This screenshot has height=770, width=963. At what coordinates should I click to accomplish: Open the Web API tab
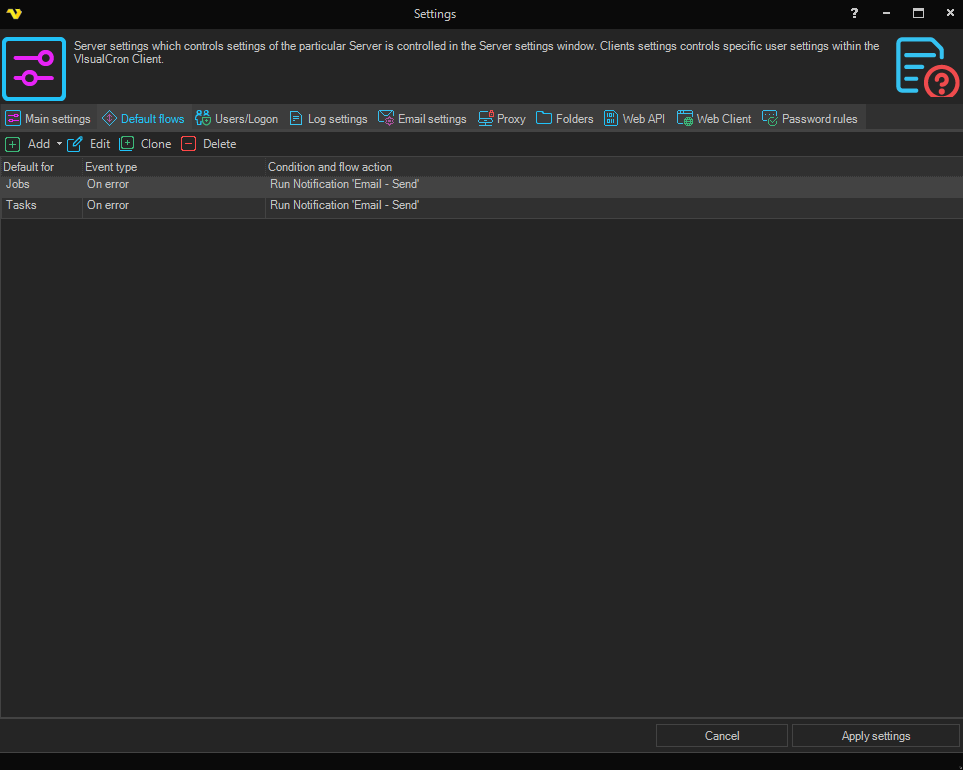(634, 119)
